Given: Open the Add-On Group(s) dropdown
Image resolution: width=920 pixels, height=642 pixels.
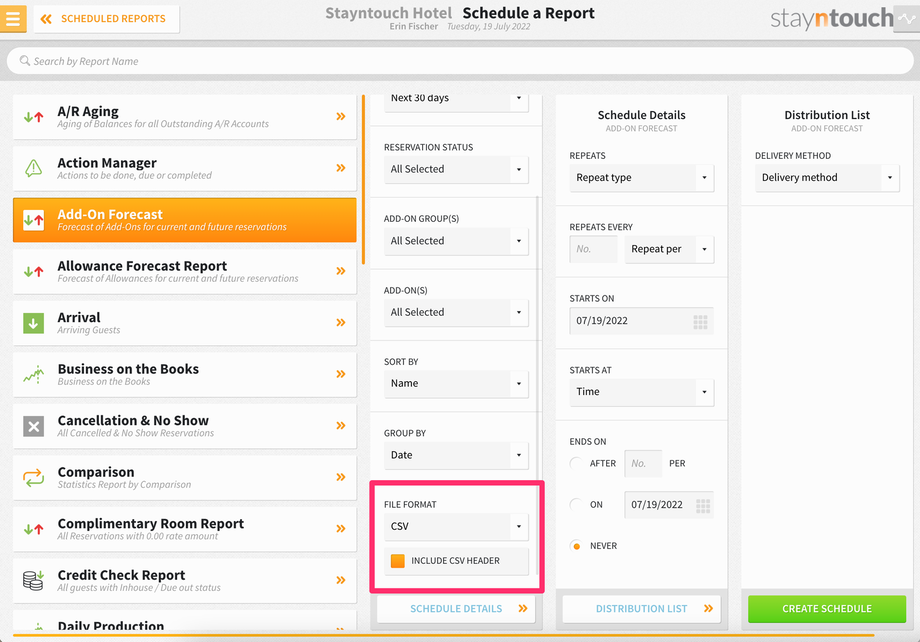Looking at the screenshot, I should 456,241.
